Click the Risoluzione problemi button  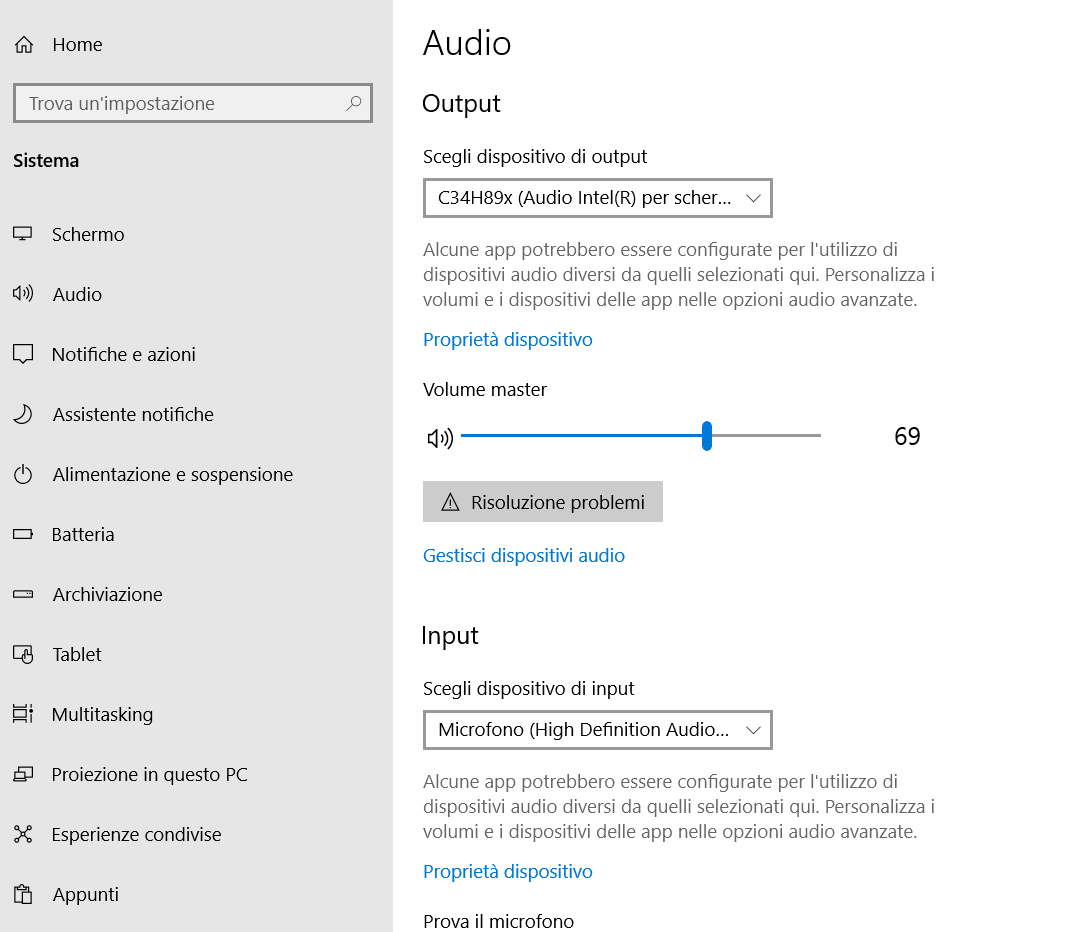[x=542, y=501]
